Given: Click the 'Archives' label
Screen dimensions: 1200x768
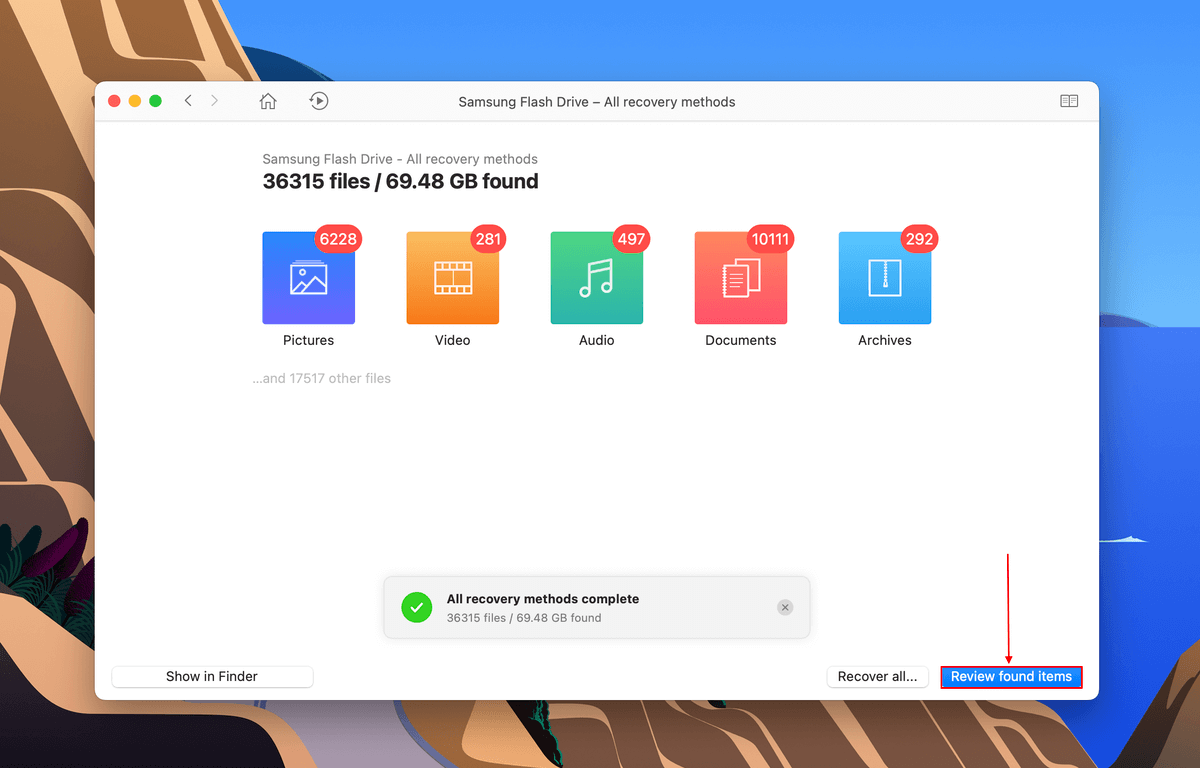Looking at the screenshot, I should coord(884,340).
